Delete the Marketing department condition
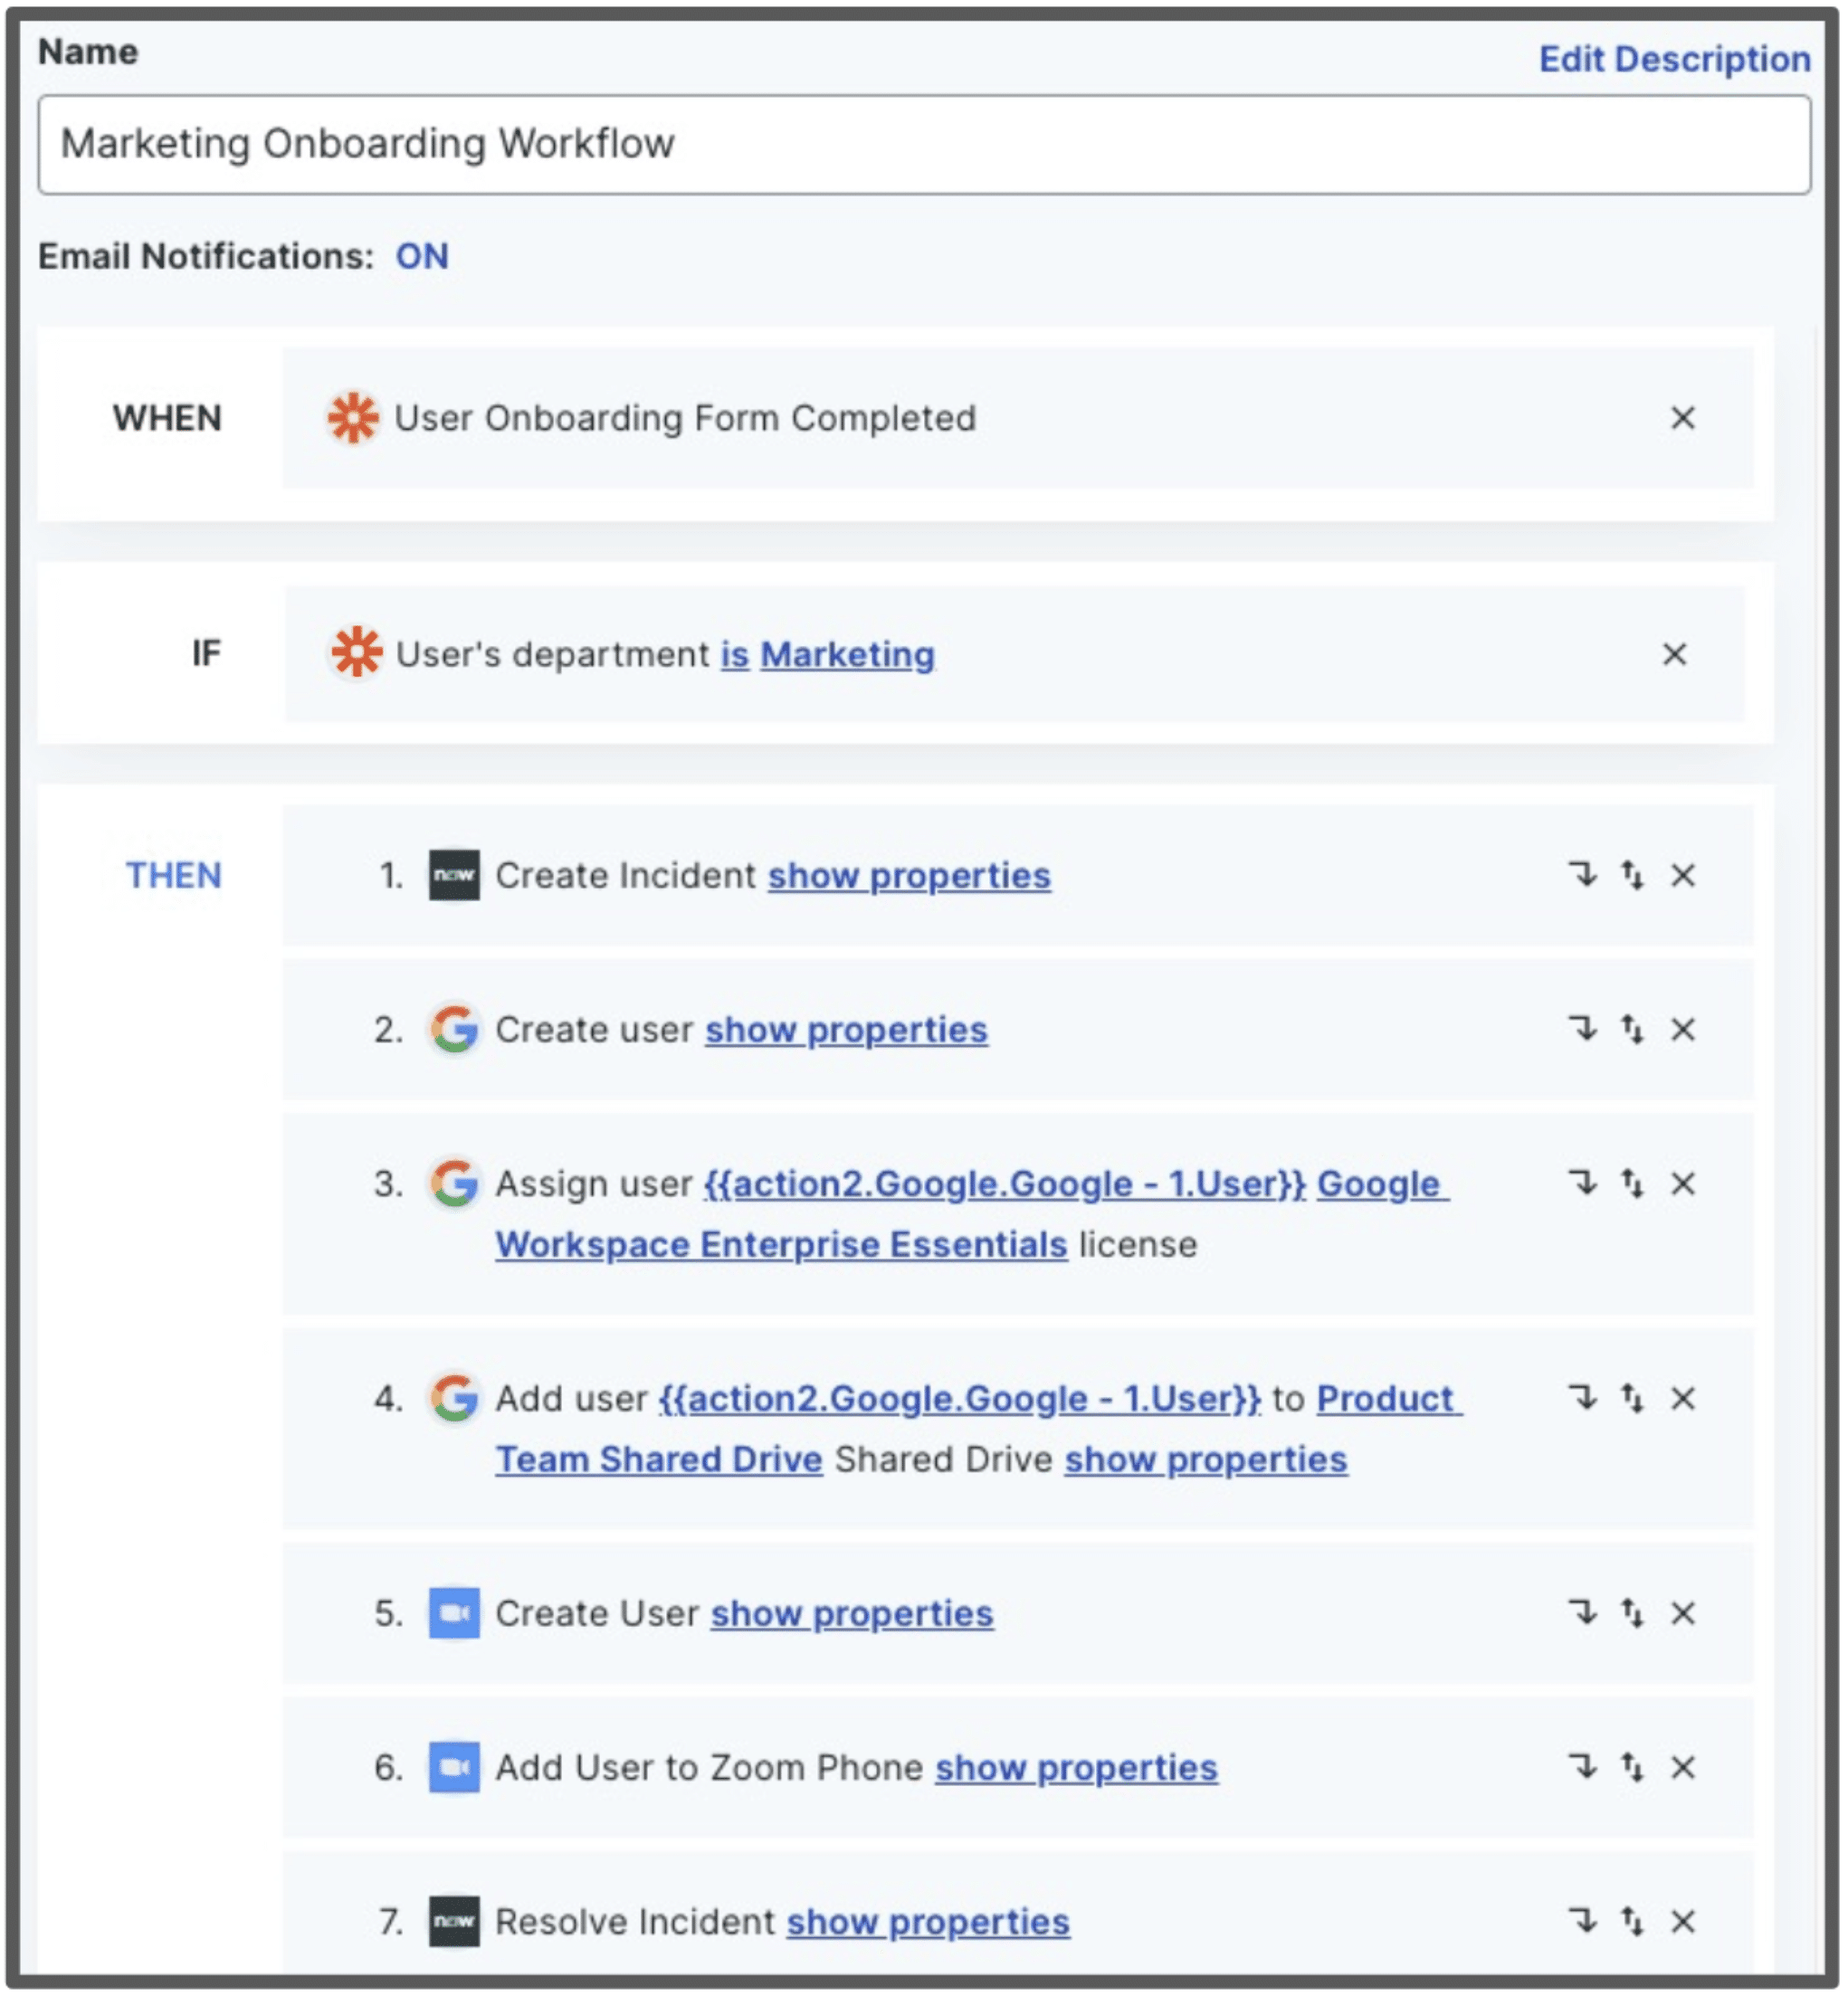 tap(1674, 654)
